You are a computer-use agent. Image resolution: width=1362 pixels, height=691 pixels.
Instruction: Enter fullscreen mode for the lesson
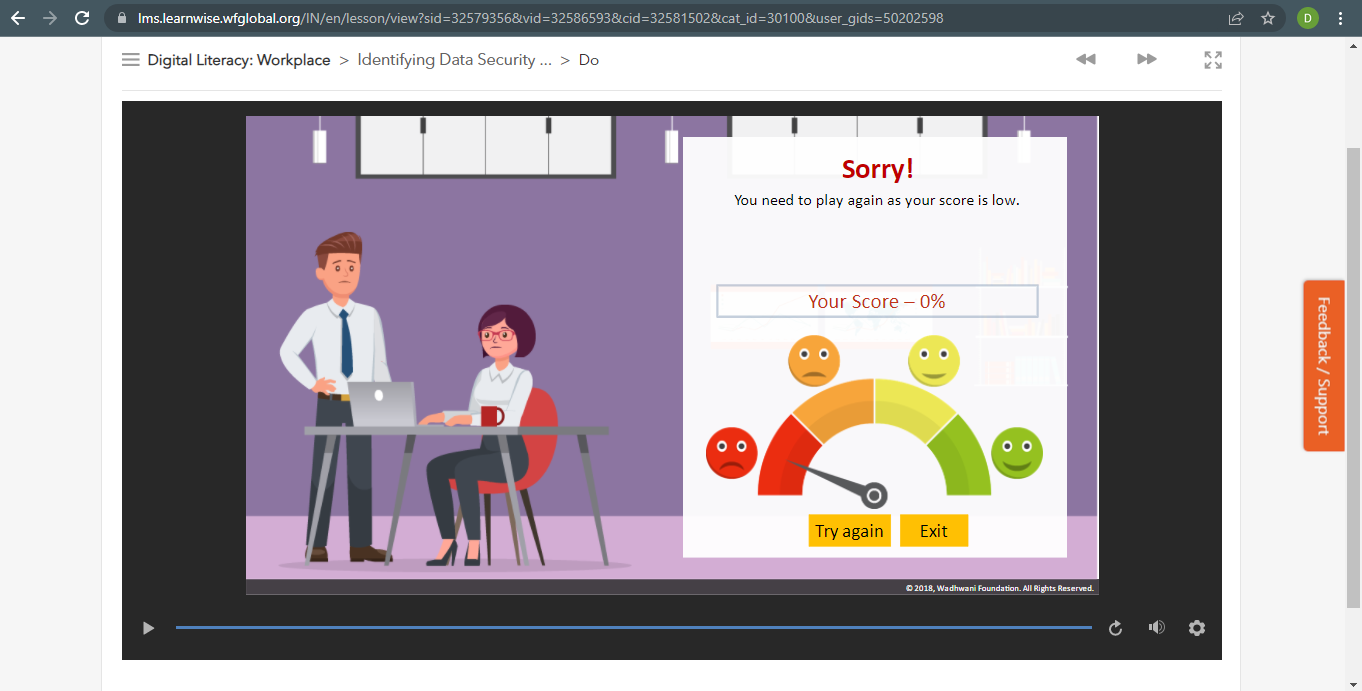click(1212, 60)
